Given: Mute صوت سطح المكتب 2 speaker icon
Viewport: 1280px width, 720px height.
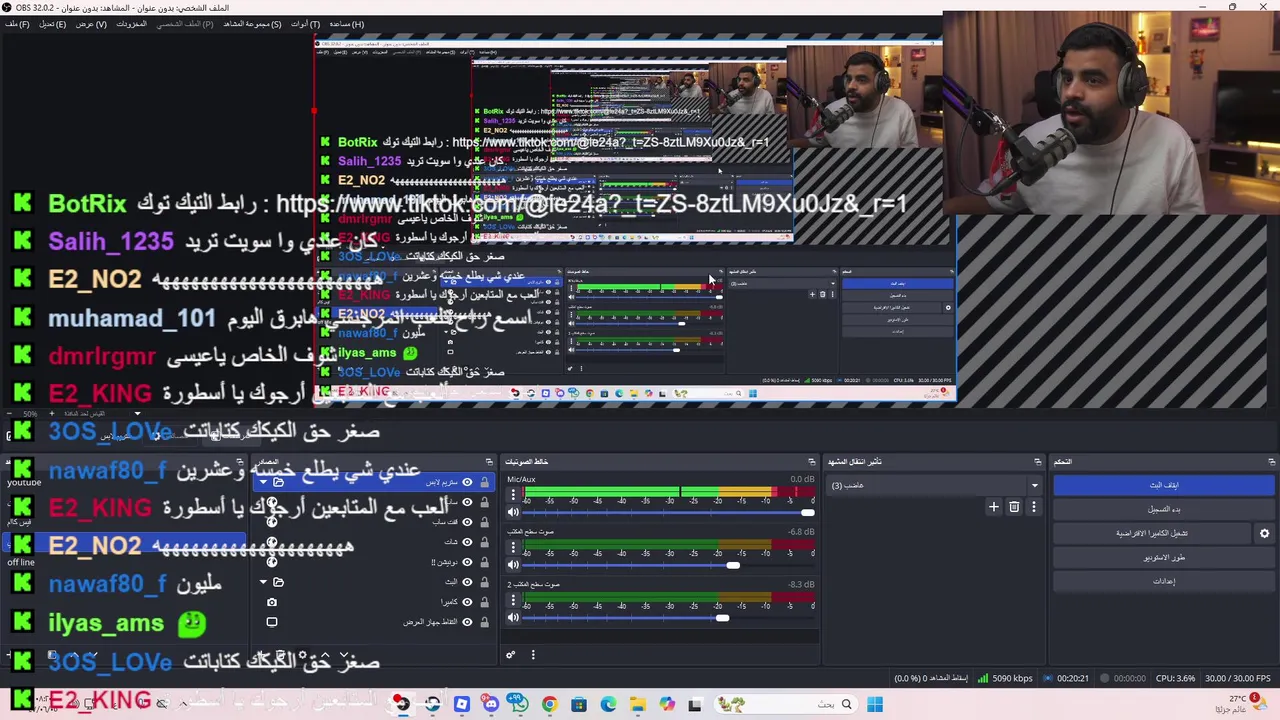Looking at the screenshot, I should pos(514,618).
